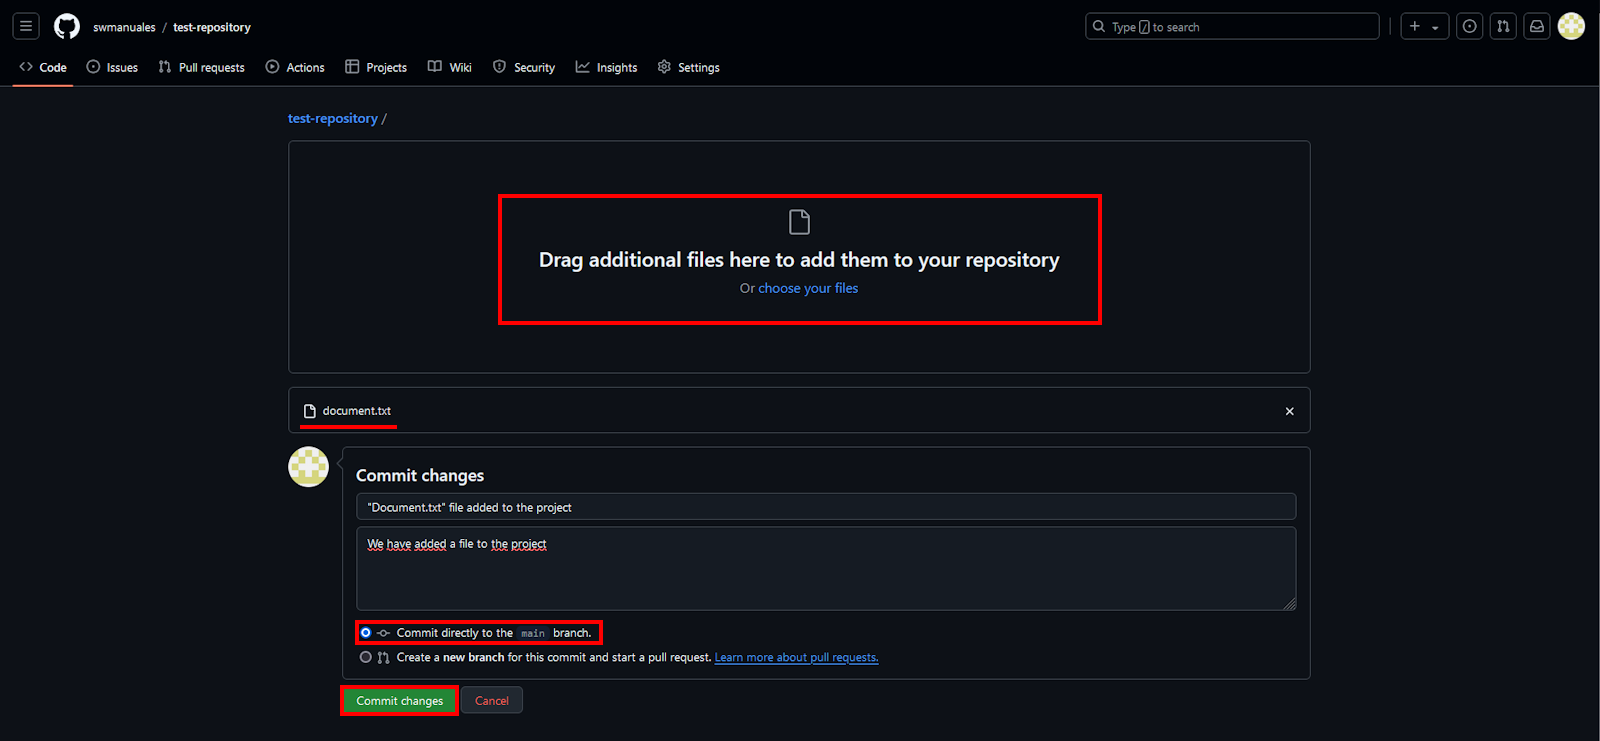The height and width of the screenshot is (741, 1600).
Task: Expand the create new plus dropdown
Action: (1424, 27)
